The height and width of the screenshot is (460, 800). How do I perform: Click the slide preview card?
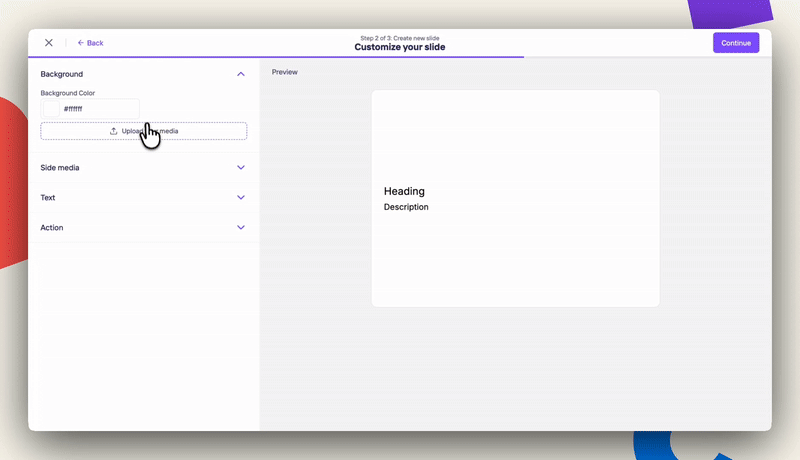pyautogui.click(x=515, y=198)
